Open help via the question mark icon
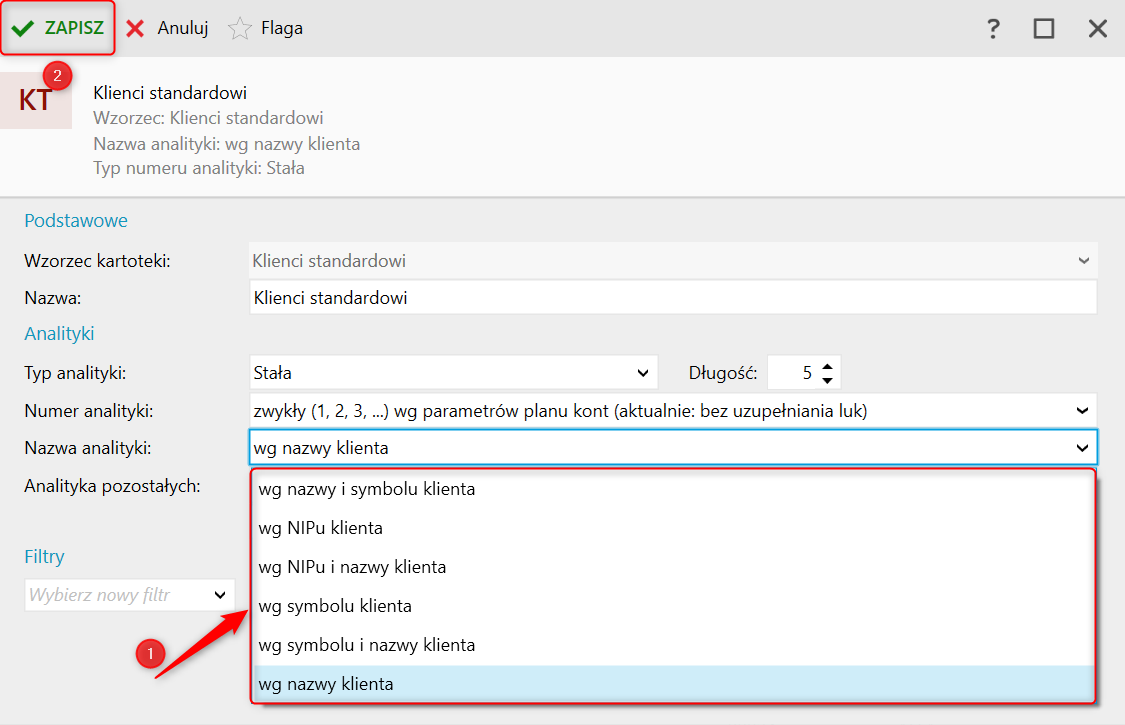This screenshot has width=1125, height=725. point(993,28)
